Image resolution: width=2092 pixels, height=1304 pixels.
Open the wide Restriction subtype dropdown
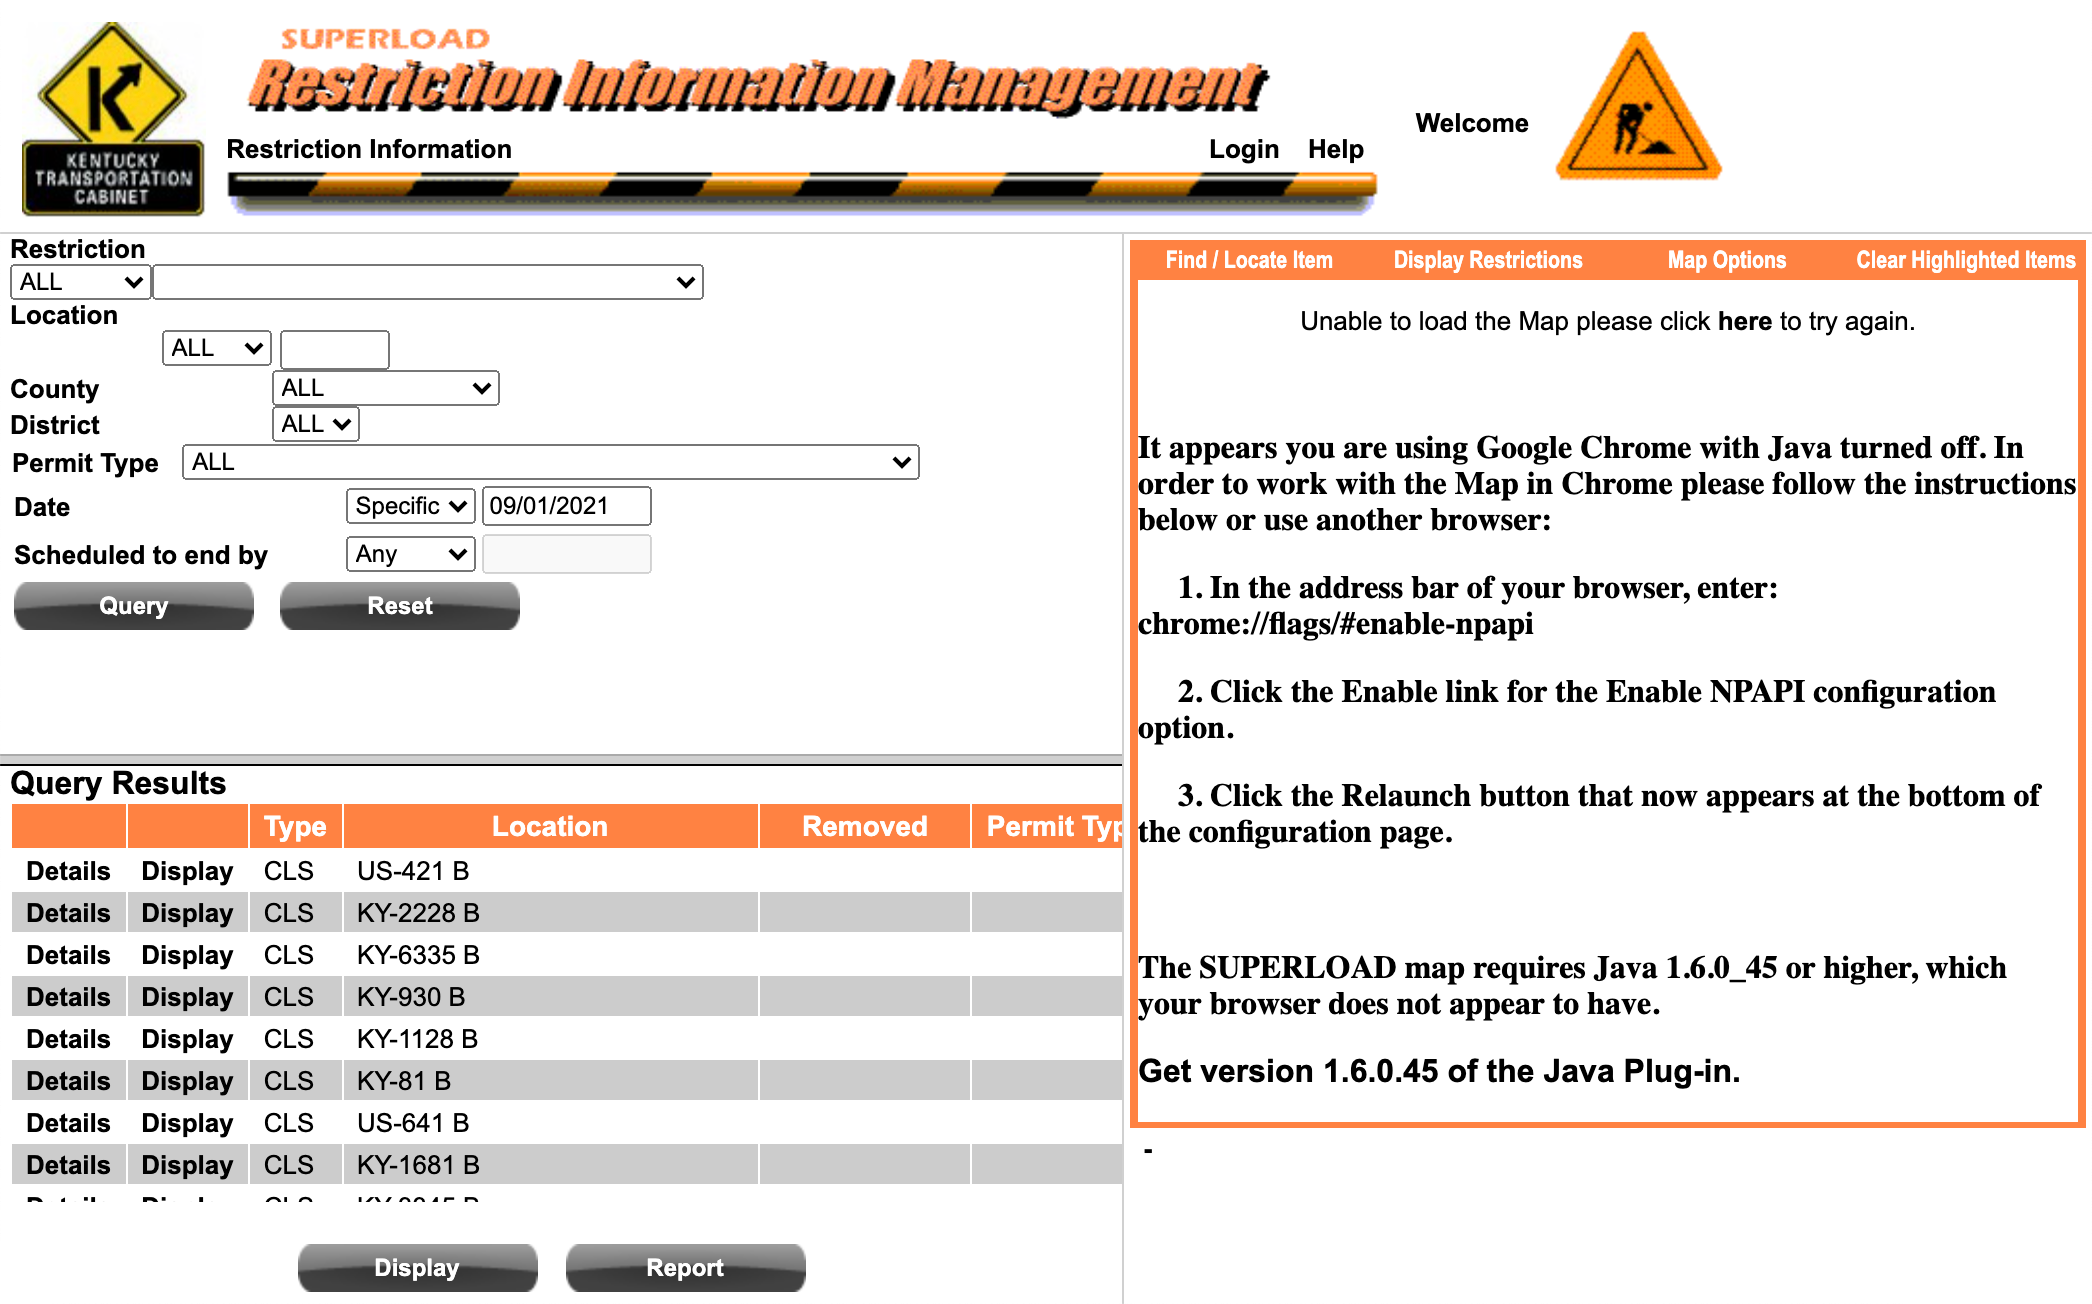click(428, 282)
